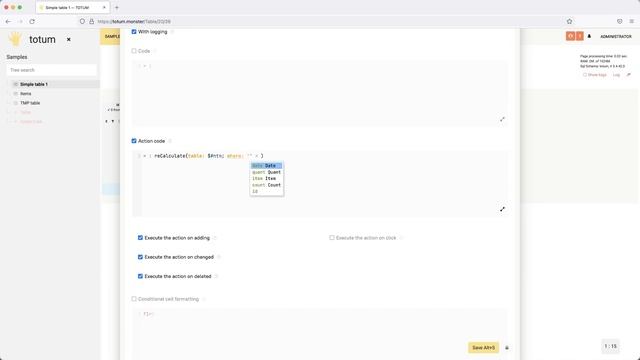The width and height of the screenshot is (640, 360).
Task: Click the table icon beside Simple table 1
Action: coord(16,84)
